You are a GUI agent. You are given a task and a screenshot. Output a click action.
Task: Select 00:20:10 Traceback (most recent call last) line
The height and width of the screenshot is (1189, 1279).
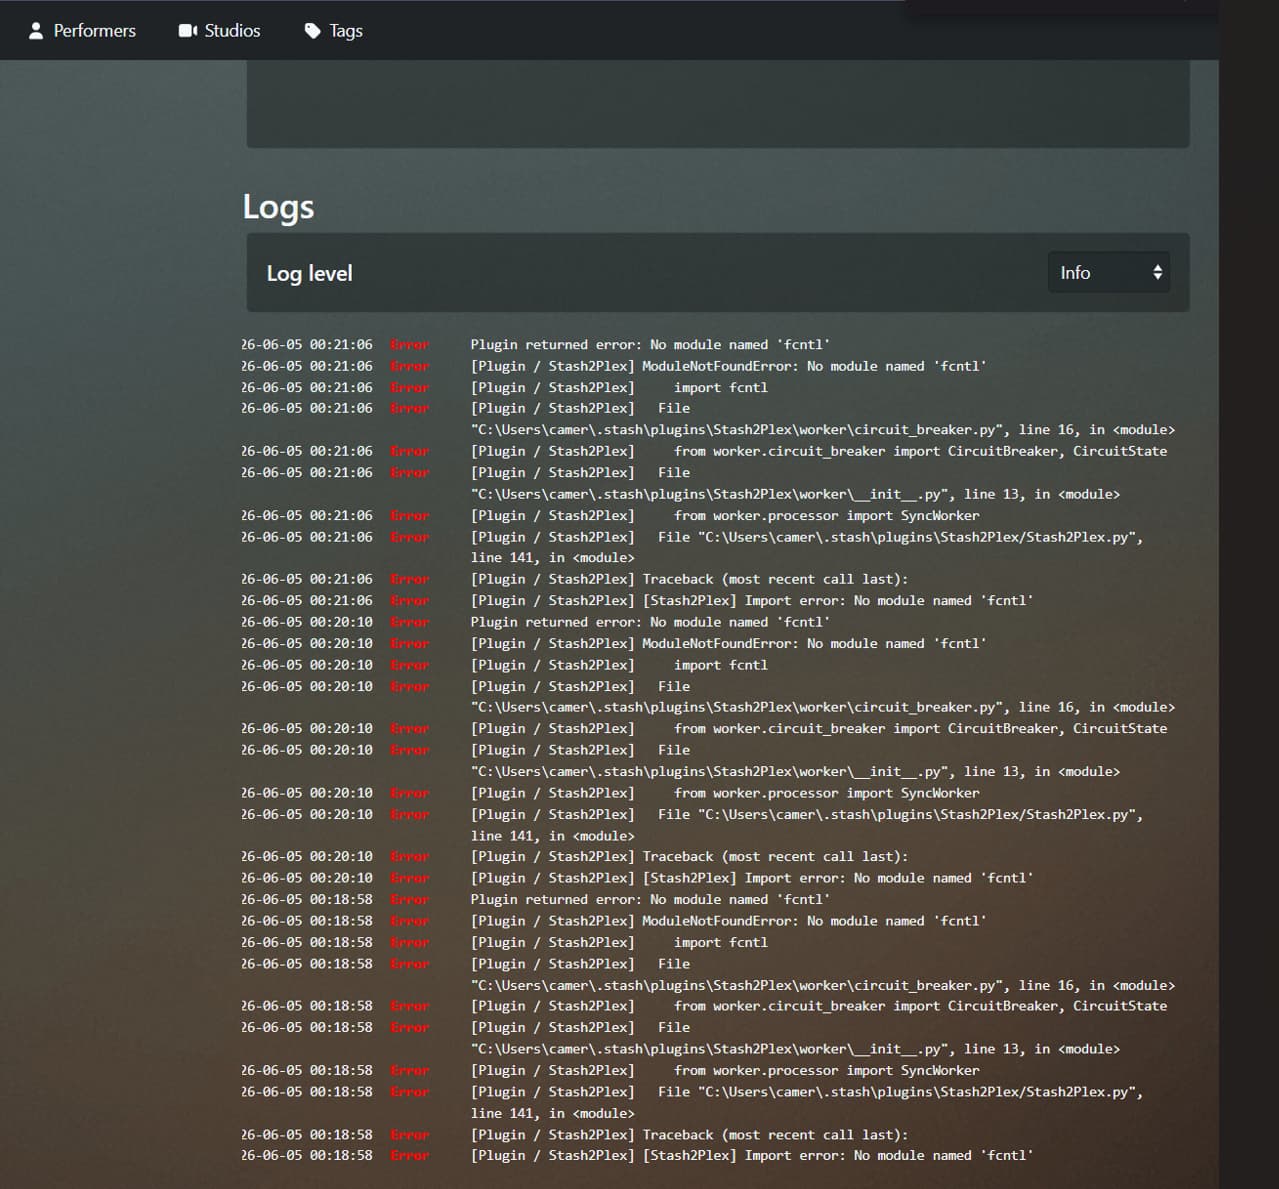tap(689, 857)
